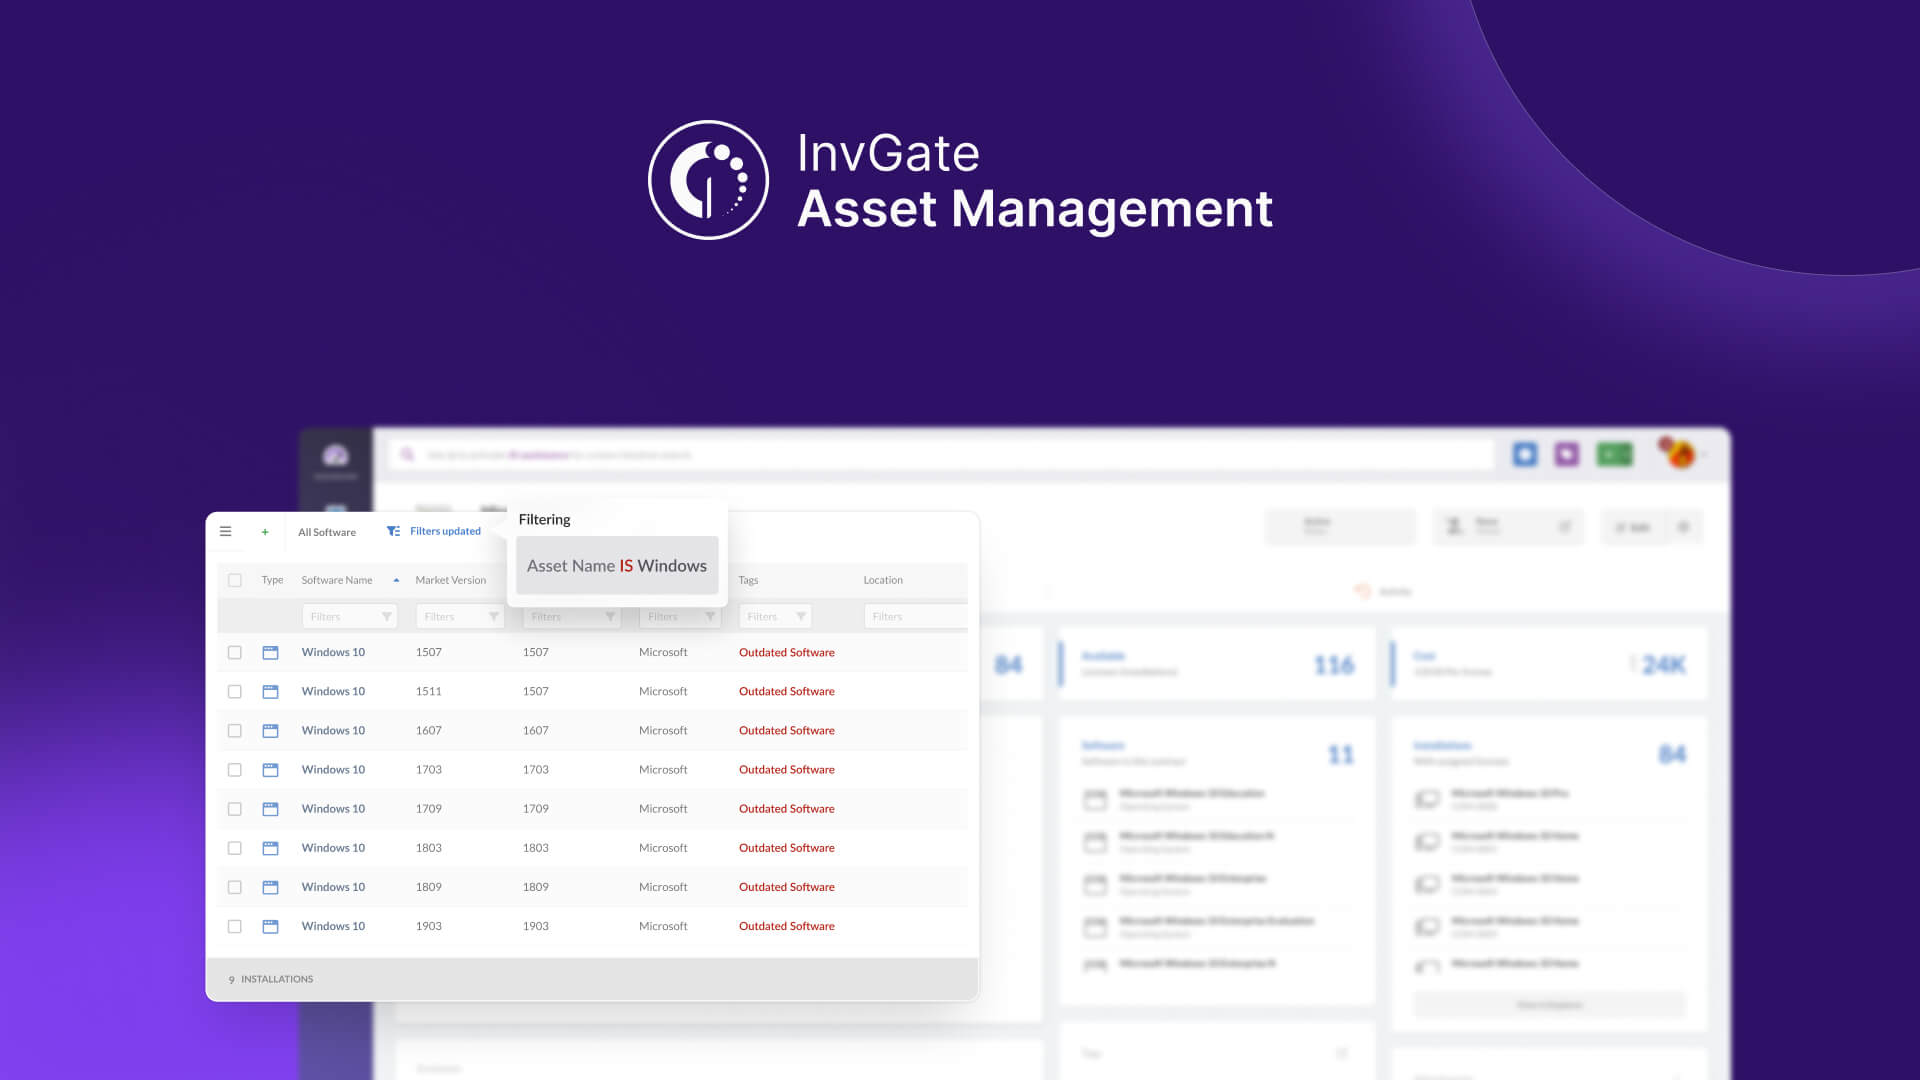
Task: Click the purple square icon in top bar
Action: (x=1566, y=454)
